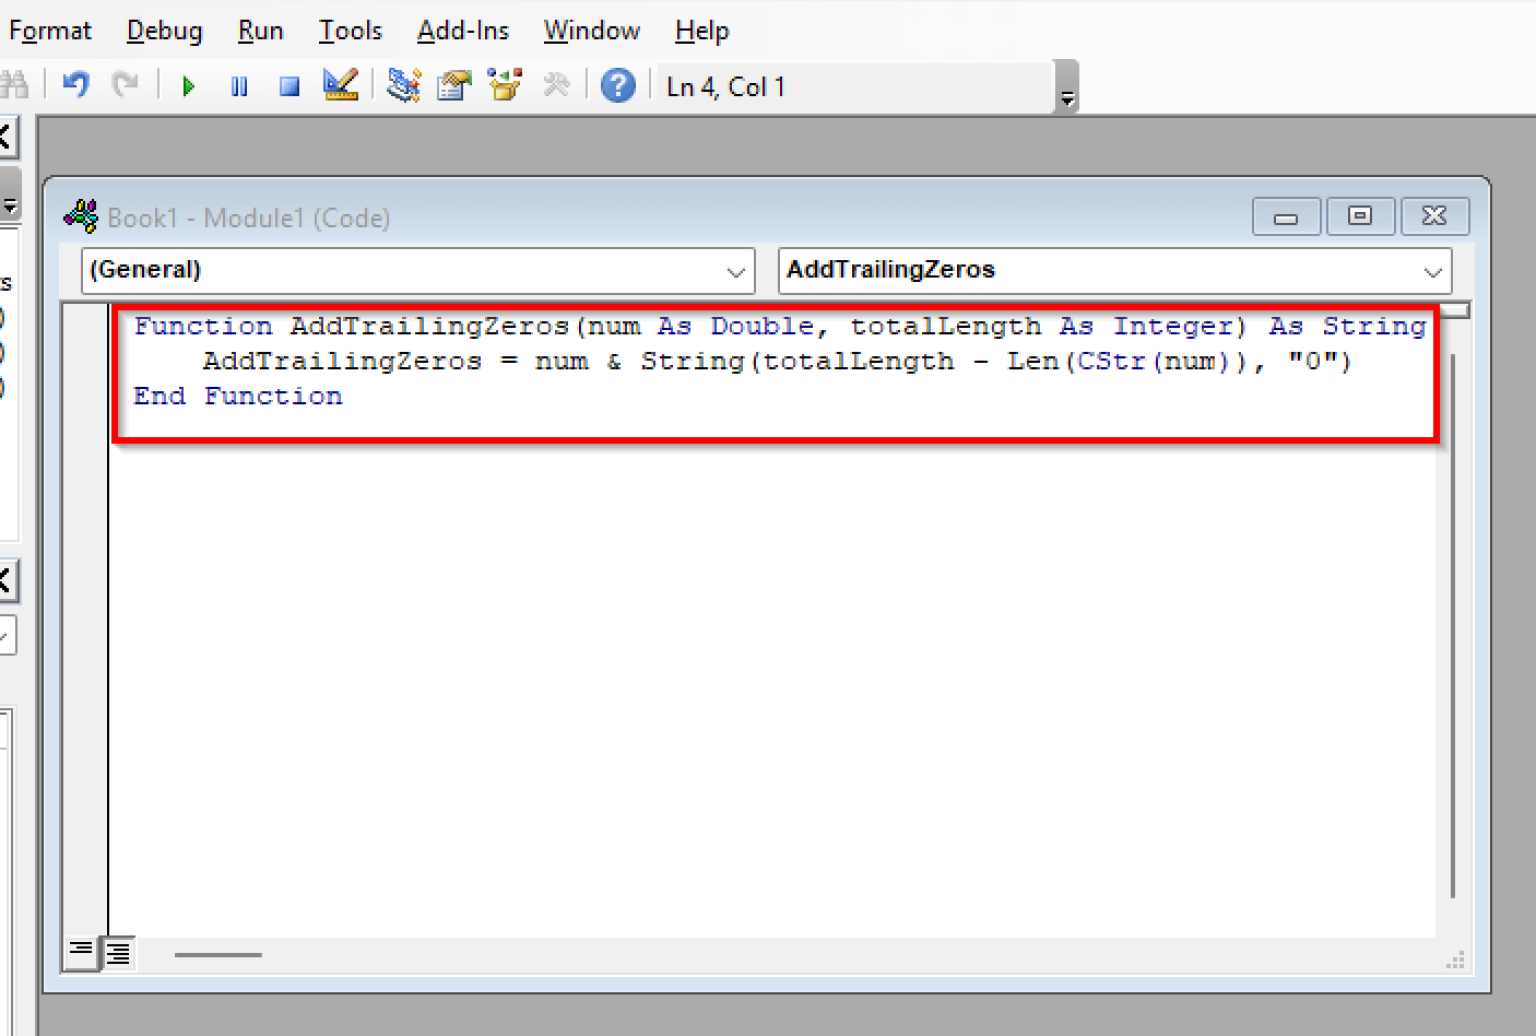Open the Properties Window icon

click(x=454, y=86)
